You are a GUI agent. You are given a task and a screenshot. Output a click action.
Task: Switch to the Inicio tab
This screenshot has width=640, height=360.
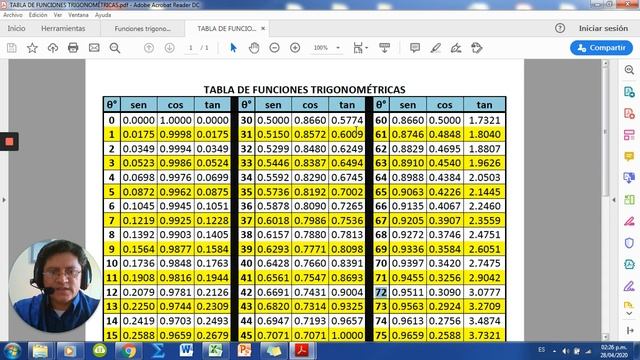(16, 28)
